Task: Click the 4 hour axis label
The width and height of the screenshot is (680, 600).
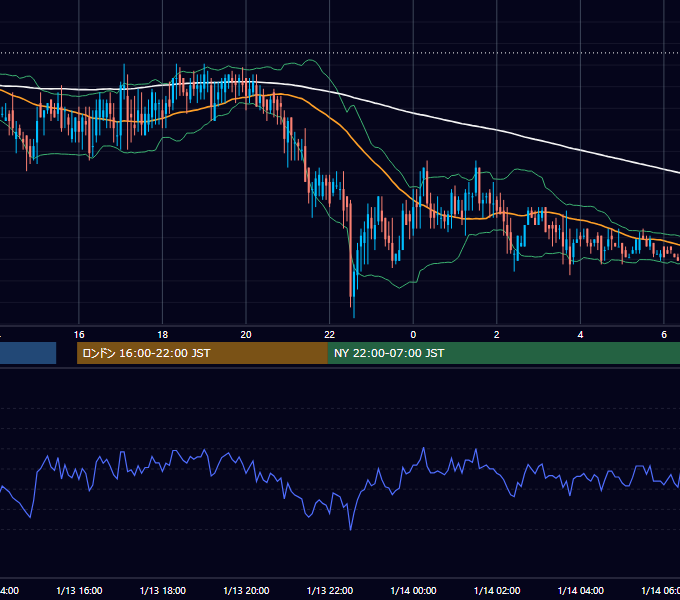Action: [x=580, y=335]
